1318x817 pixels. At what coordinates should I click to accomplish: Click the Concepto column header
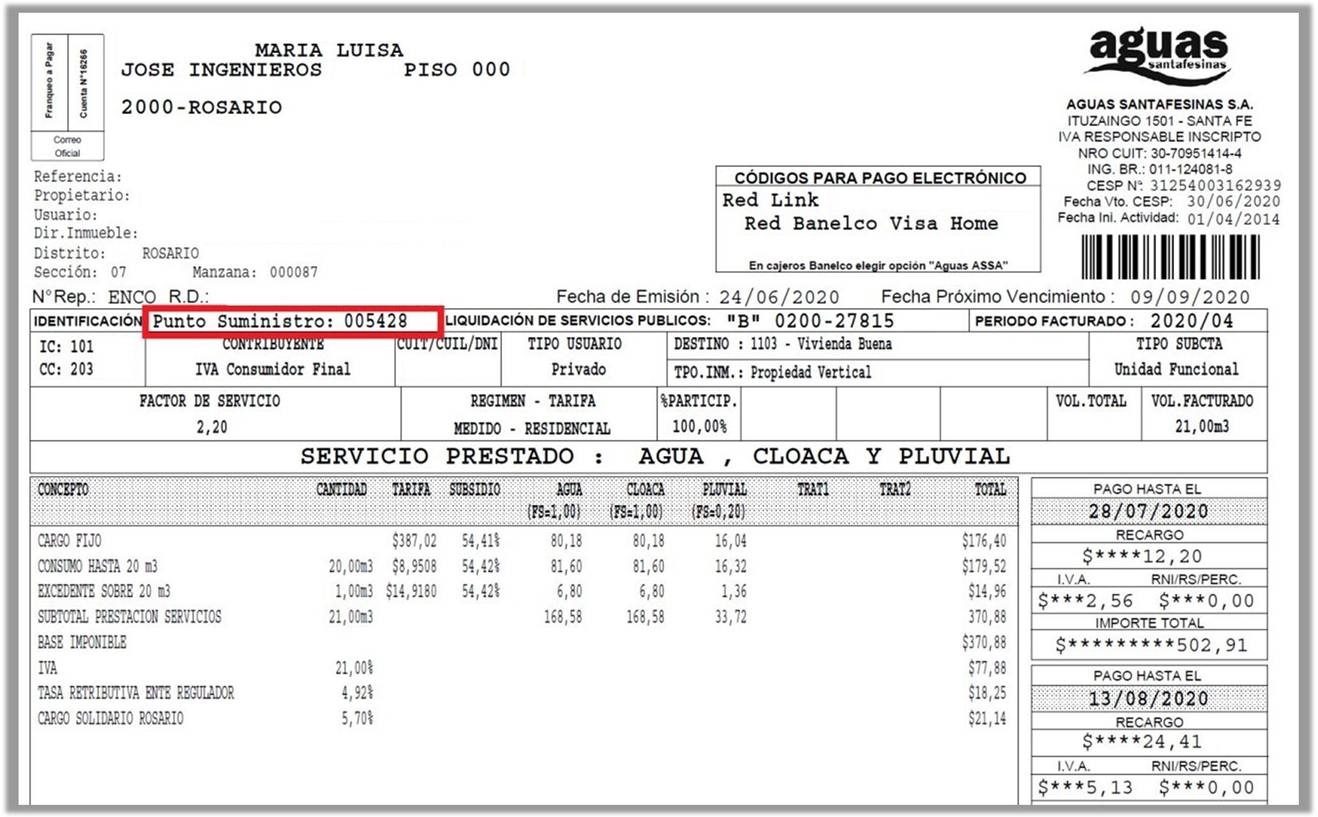(x=63, y=490)
